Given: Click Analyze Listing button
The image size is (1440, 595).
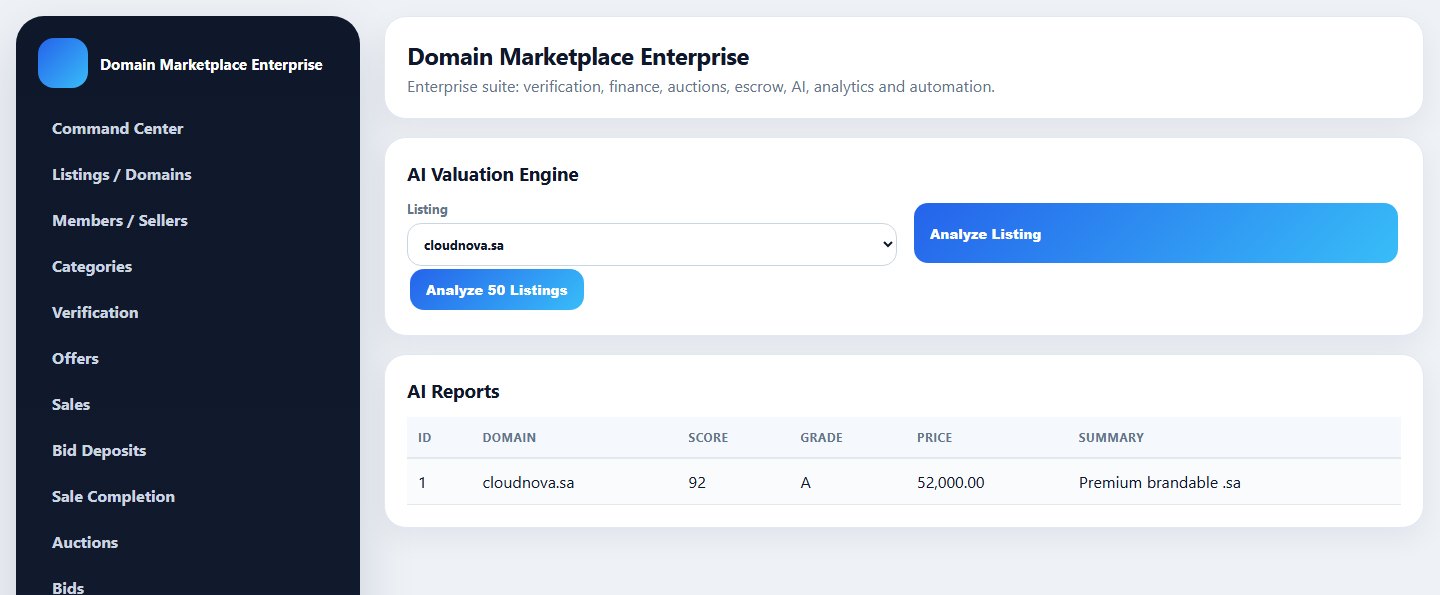Looking at the screenshot, I should tap(1156, 233).
